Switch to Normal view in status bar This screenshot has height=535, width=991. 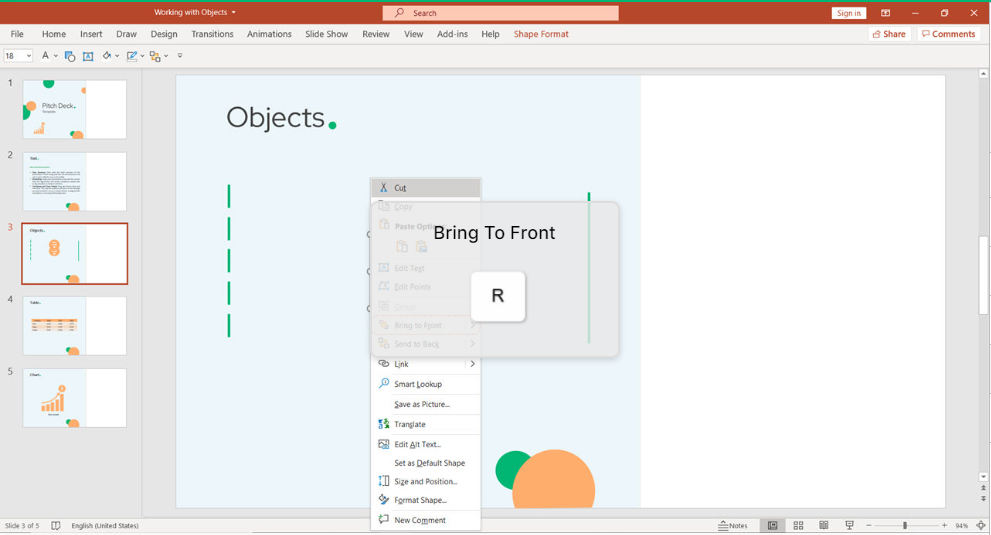click(x=772, y=526)
